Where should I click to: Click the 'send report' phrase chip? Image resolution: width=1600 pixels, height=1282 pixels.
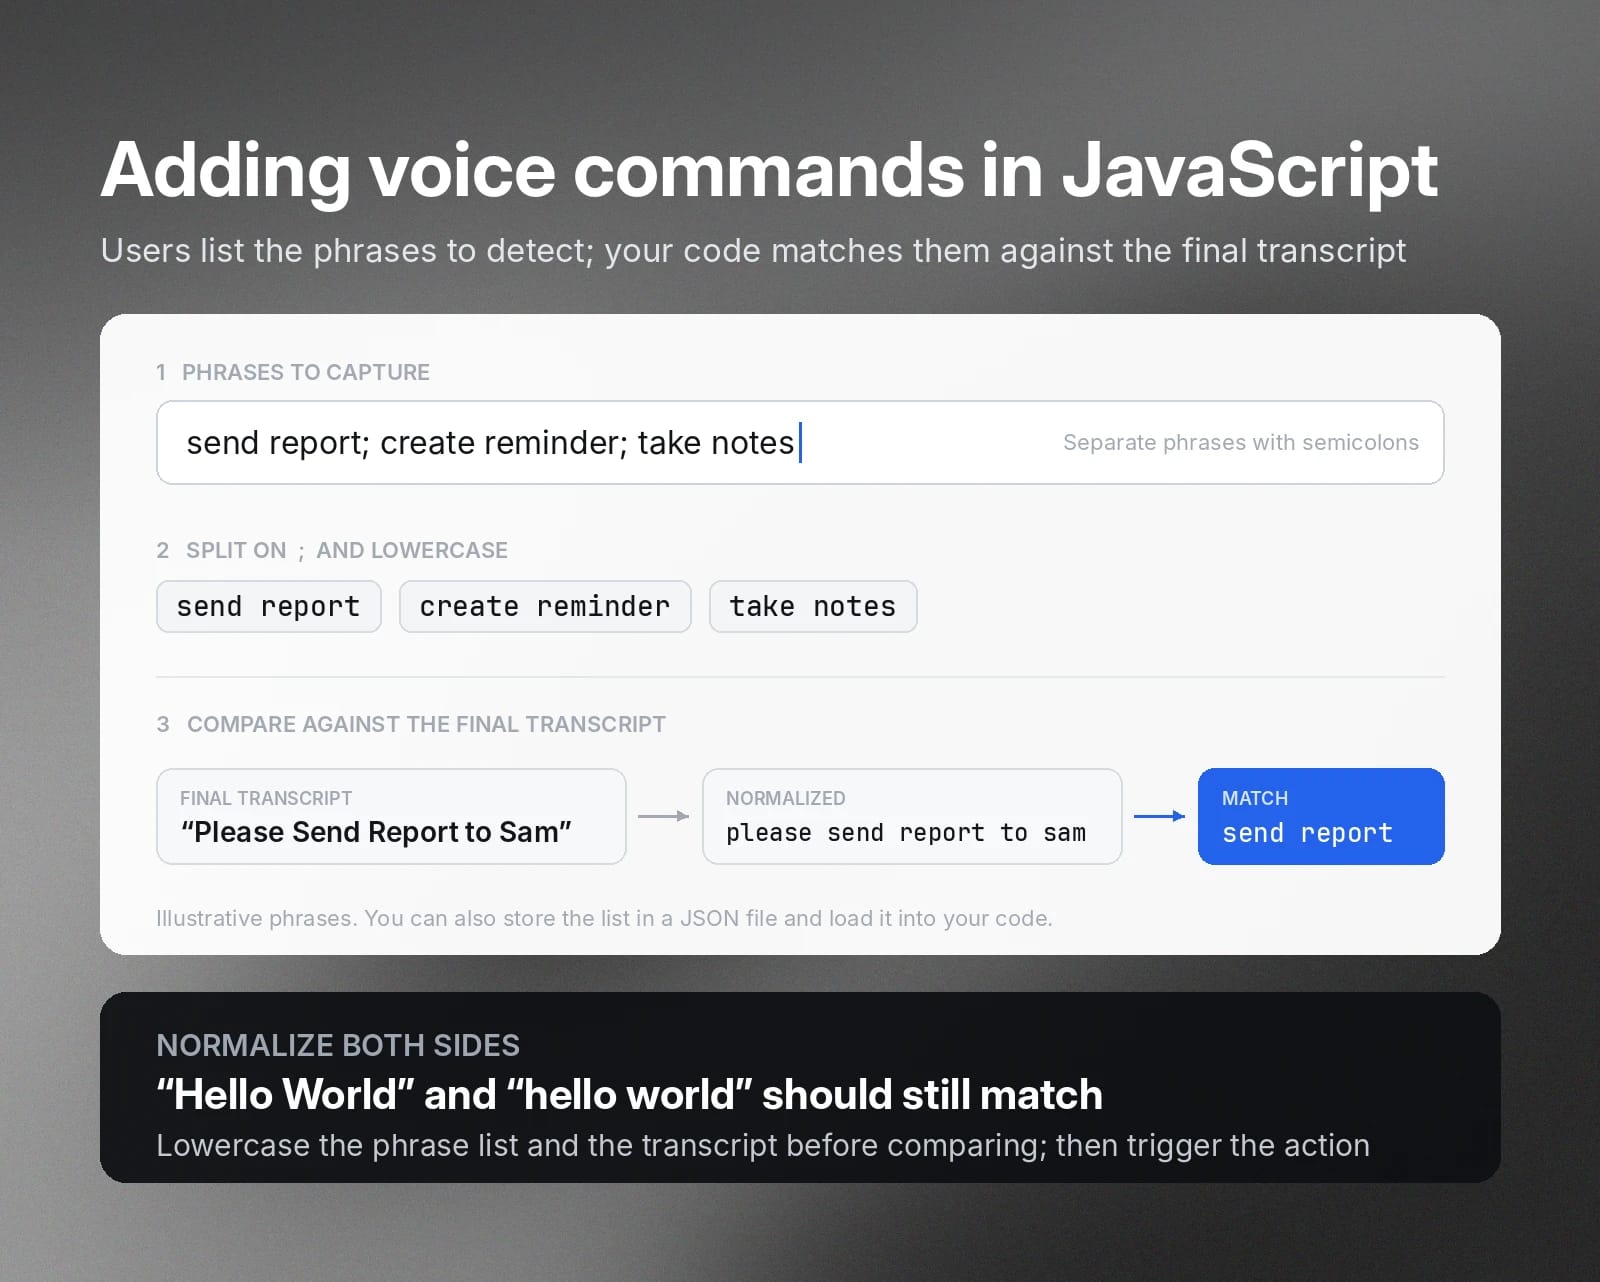tap(269, 606)
